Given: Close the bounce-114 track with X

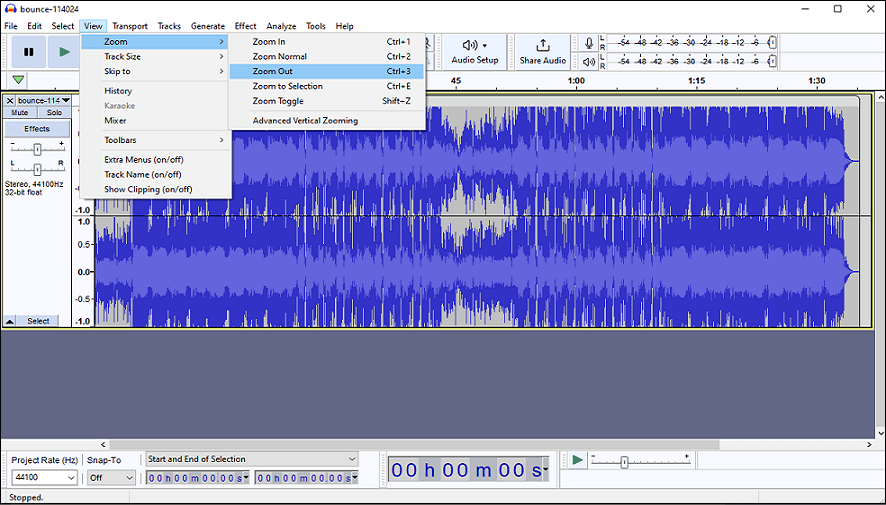Looking at the screenshot, I should [10, 101].
